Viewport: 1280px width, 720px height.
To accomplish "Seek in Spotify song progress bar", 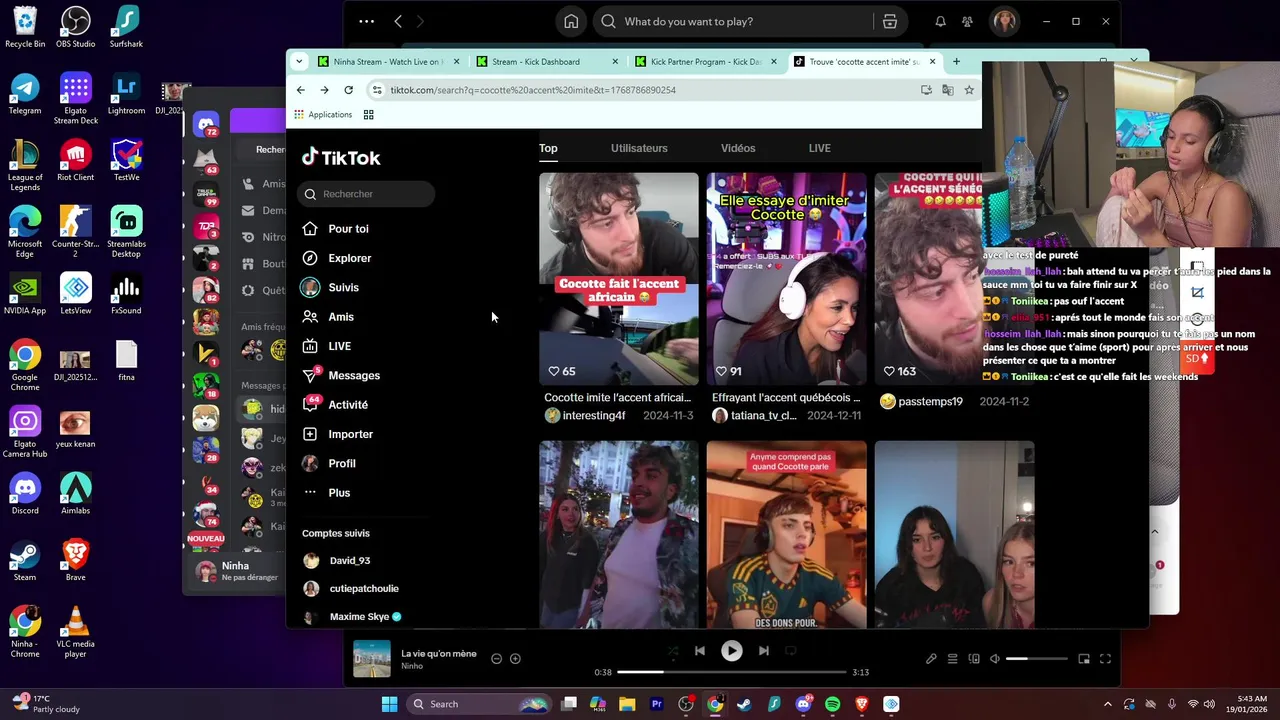I will pos(732,672).
